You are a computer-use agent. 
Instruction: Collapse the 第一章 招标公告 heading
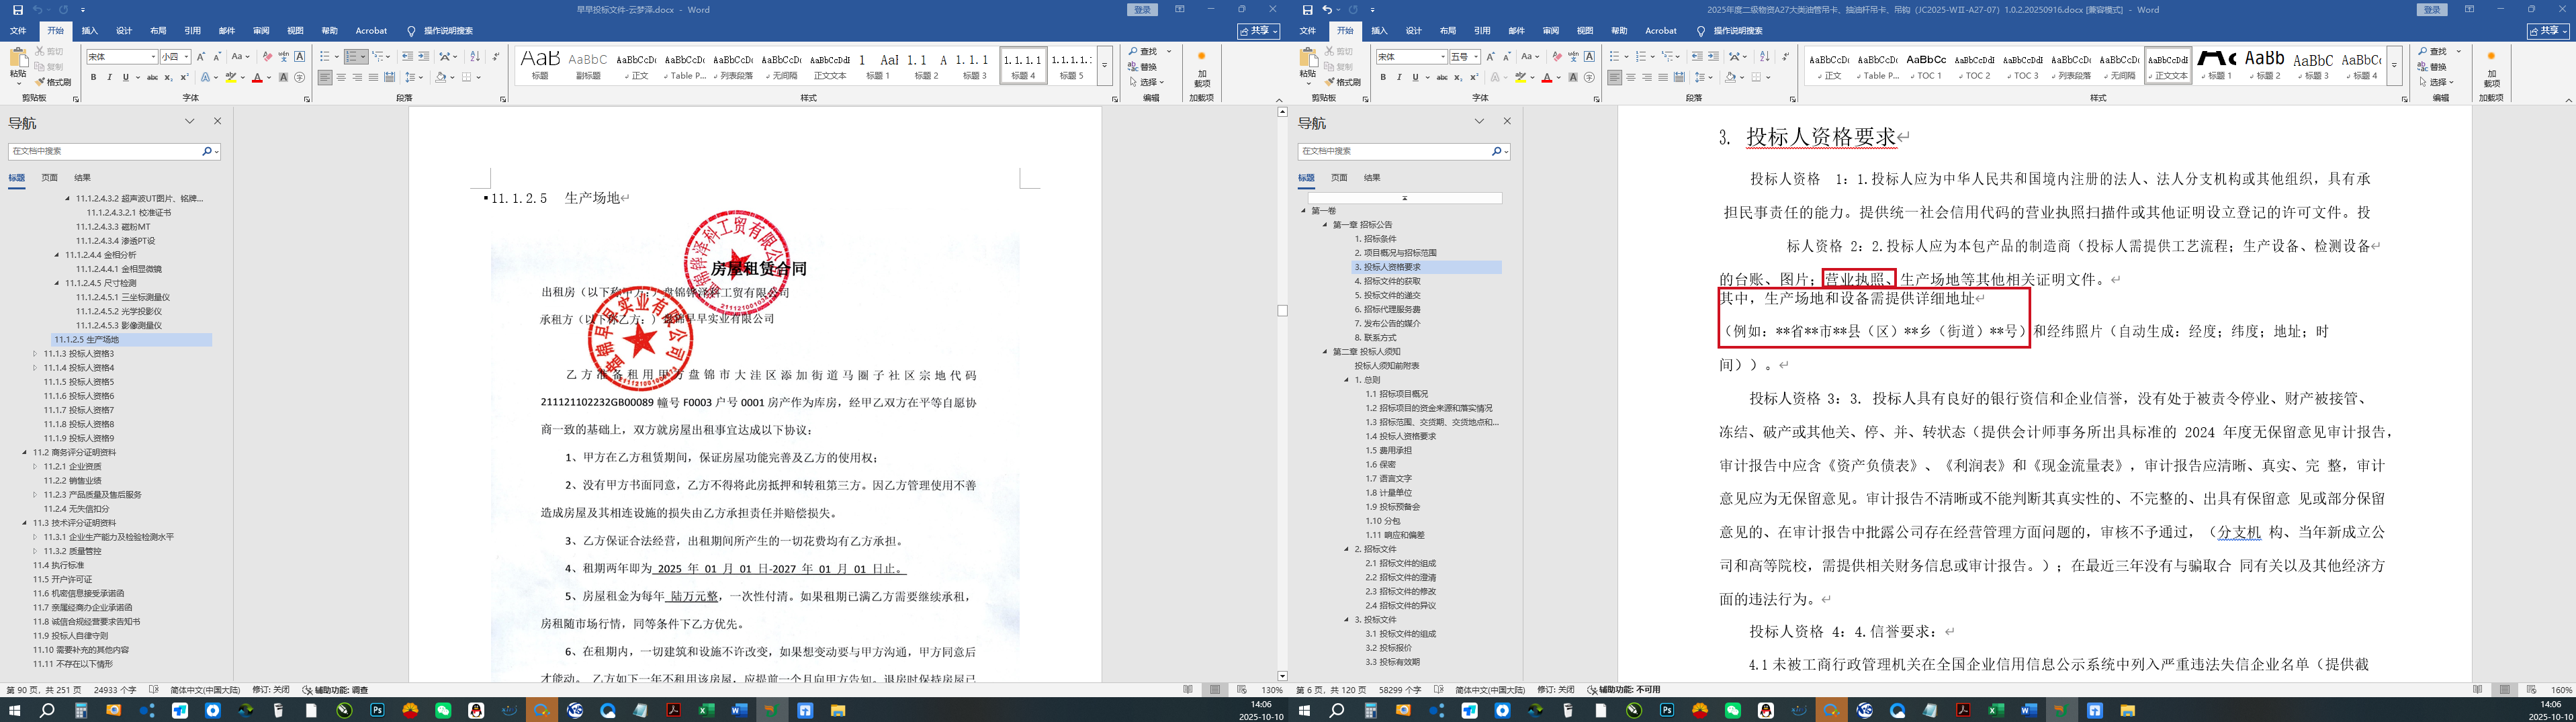[x=1325, y=225]
